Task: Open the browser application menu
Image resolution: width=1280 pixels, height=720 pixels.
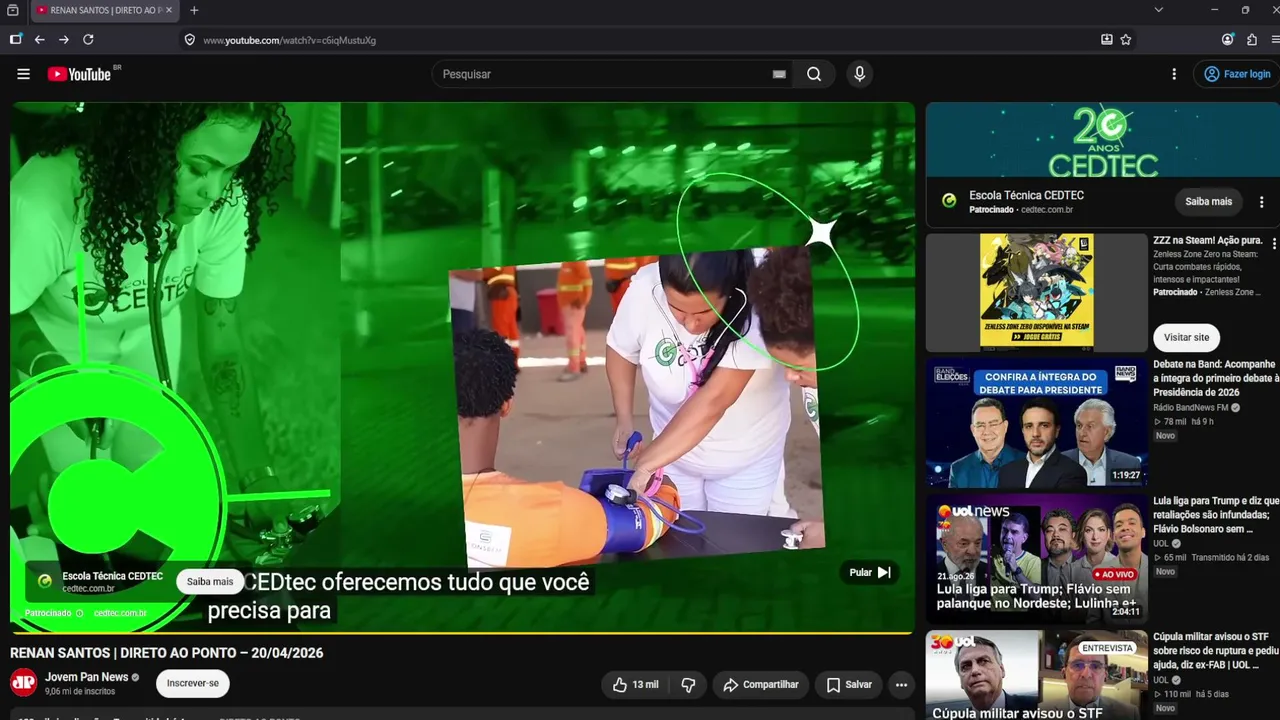Action: pyautogui.click(x=1275, y=40)
